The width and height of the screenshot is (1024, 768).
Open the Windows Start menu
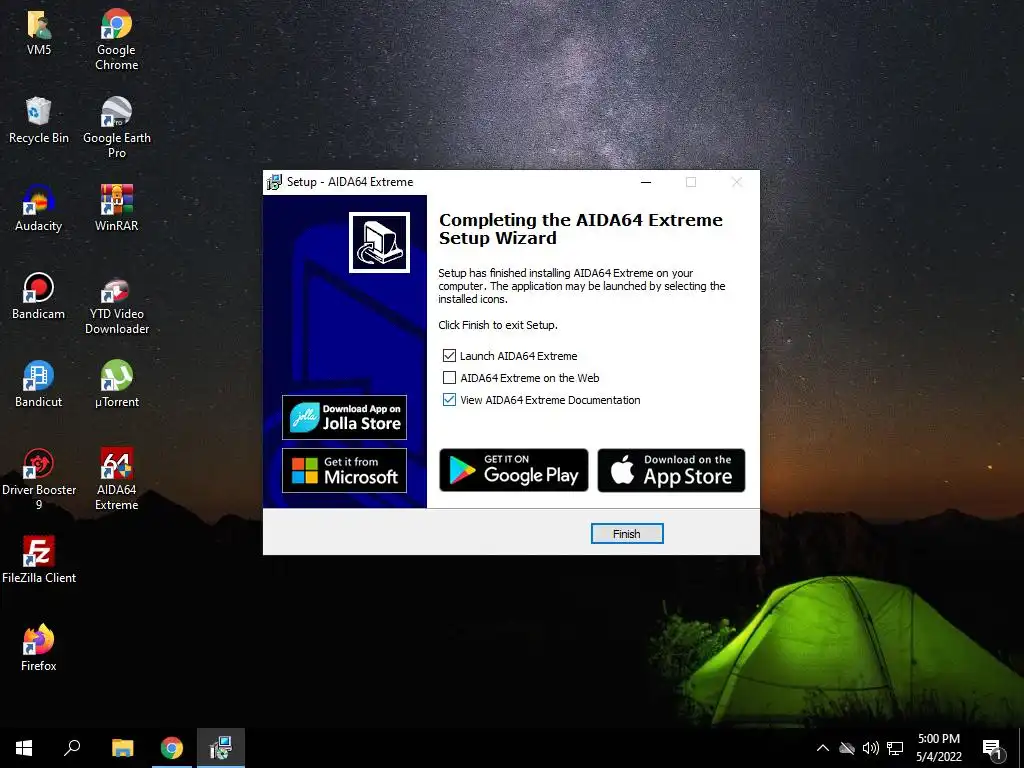pos(24,748)
